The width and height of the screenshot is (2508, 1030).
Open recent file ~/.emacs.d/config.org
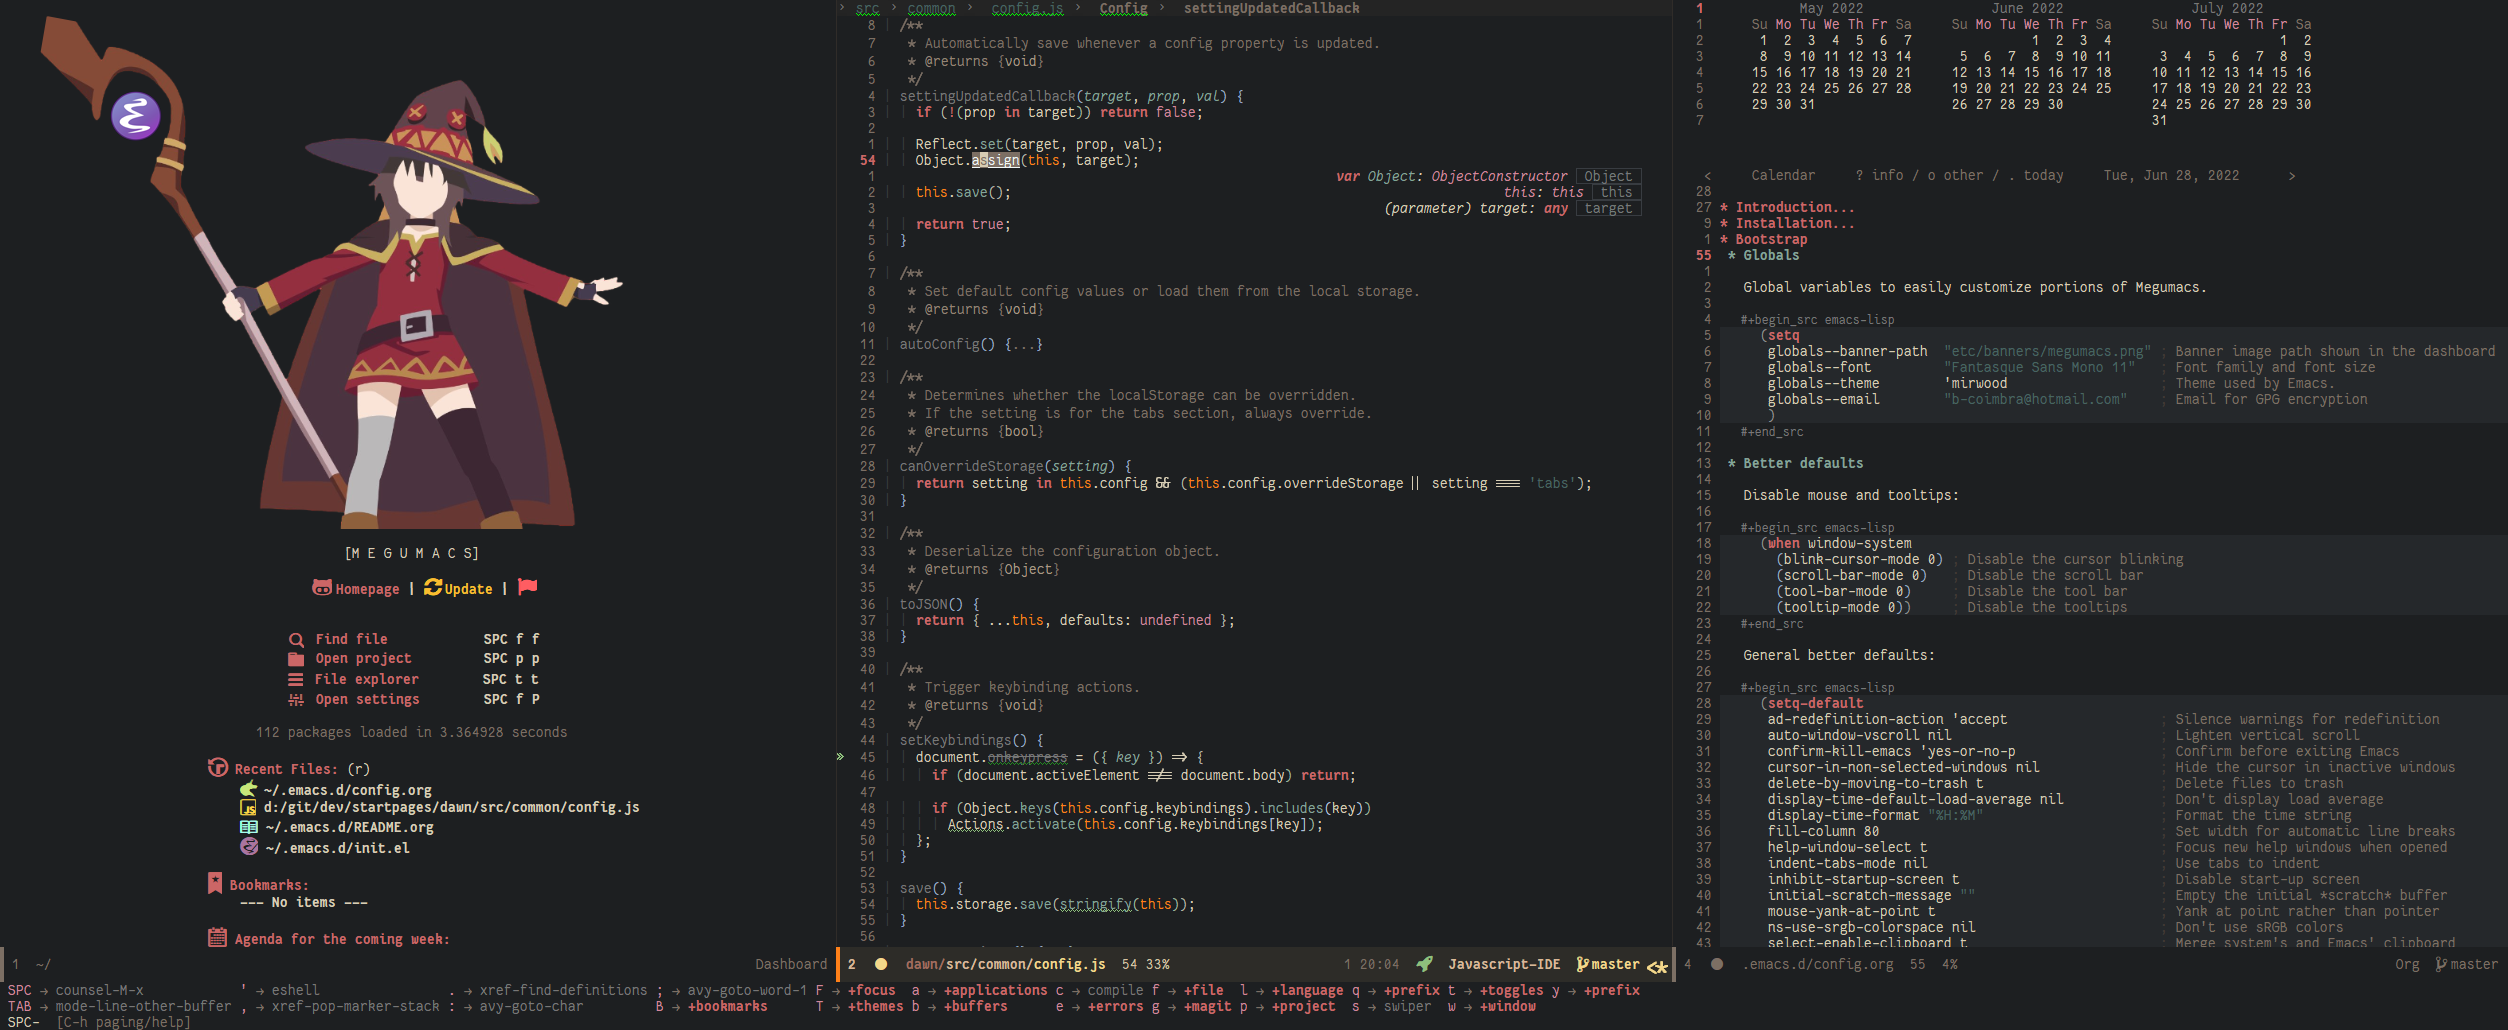point(347,790)
